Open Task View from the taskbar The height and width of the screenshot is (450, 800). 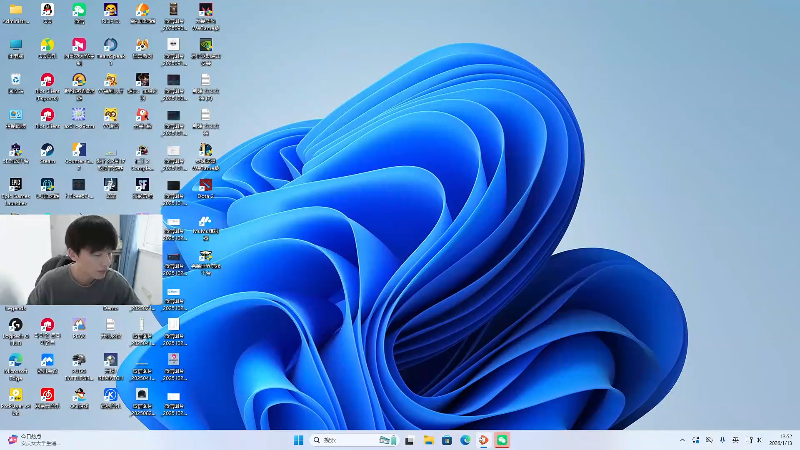coord(409,440)
